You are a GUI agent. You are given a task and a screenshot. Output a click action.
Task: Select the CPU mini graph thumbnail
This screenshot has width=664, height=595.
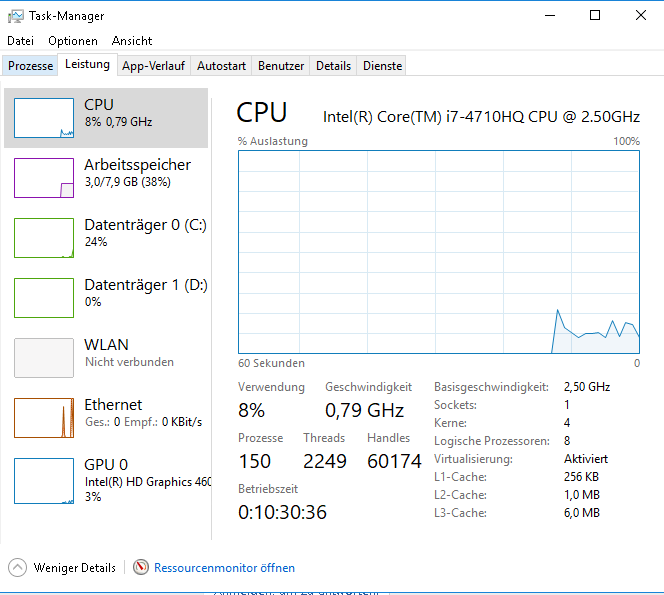44,118
